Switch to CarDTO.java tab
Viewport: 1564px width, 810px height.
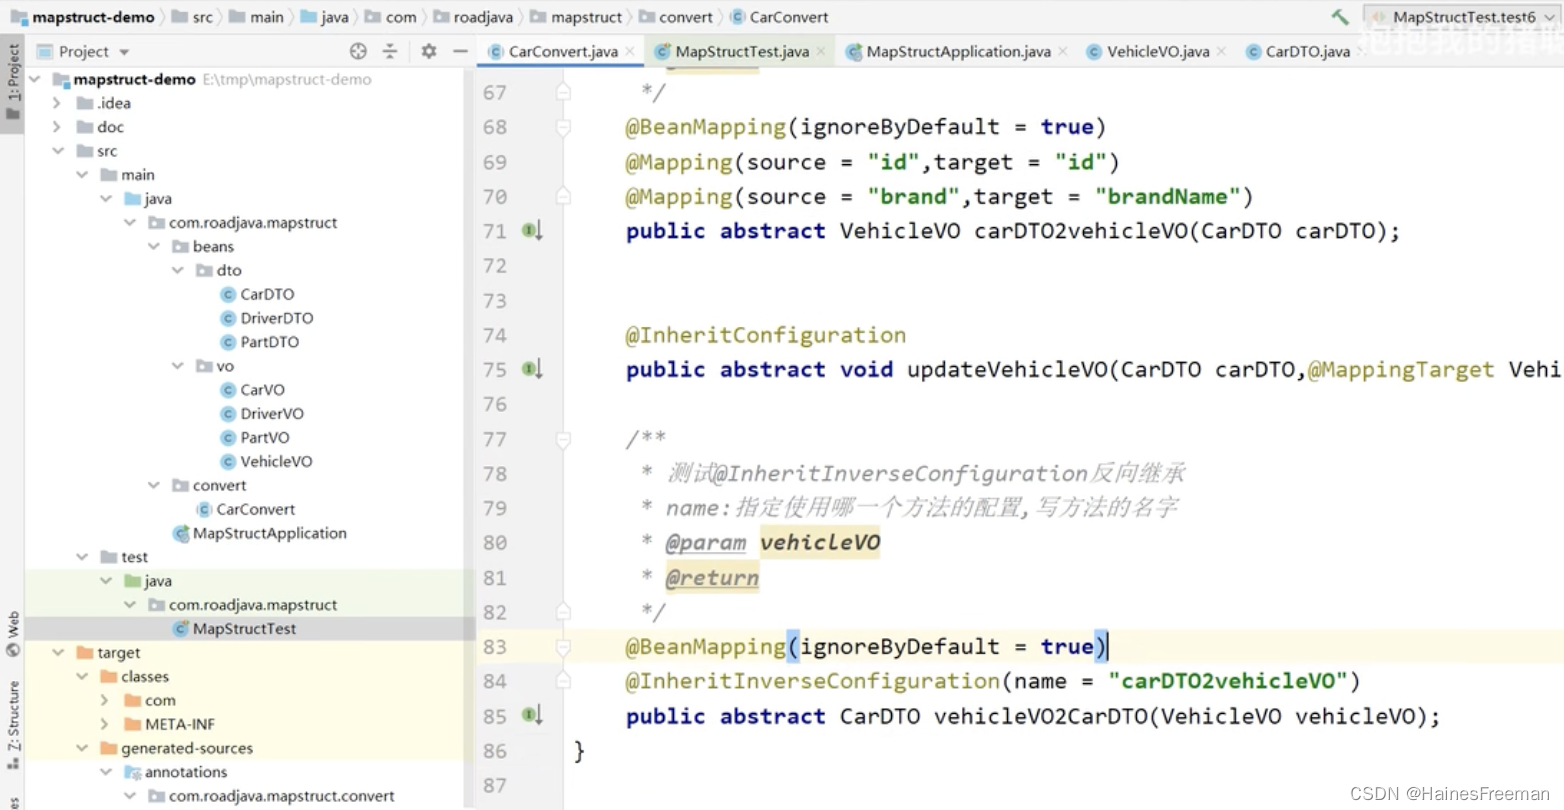coord(1307,51)
